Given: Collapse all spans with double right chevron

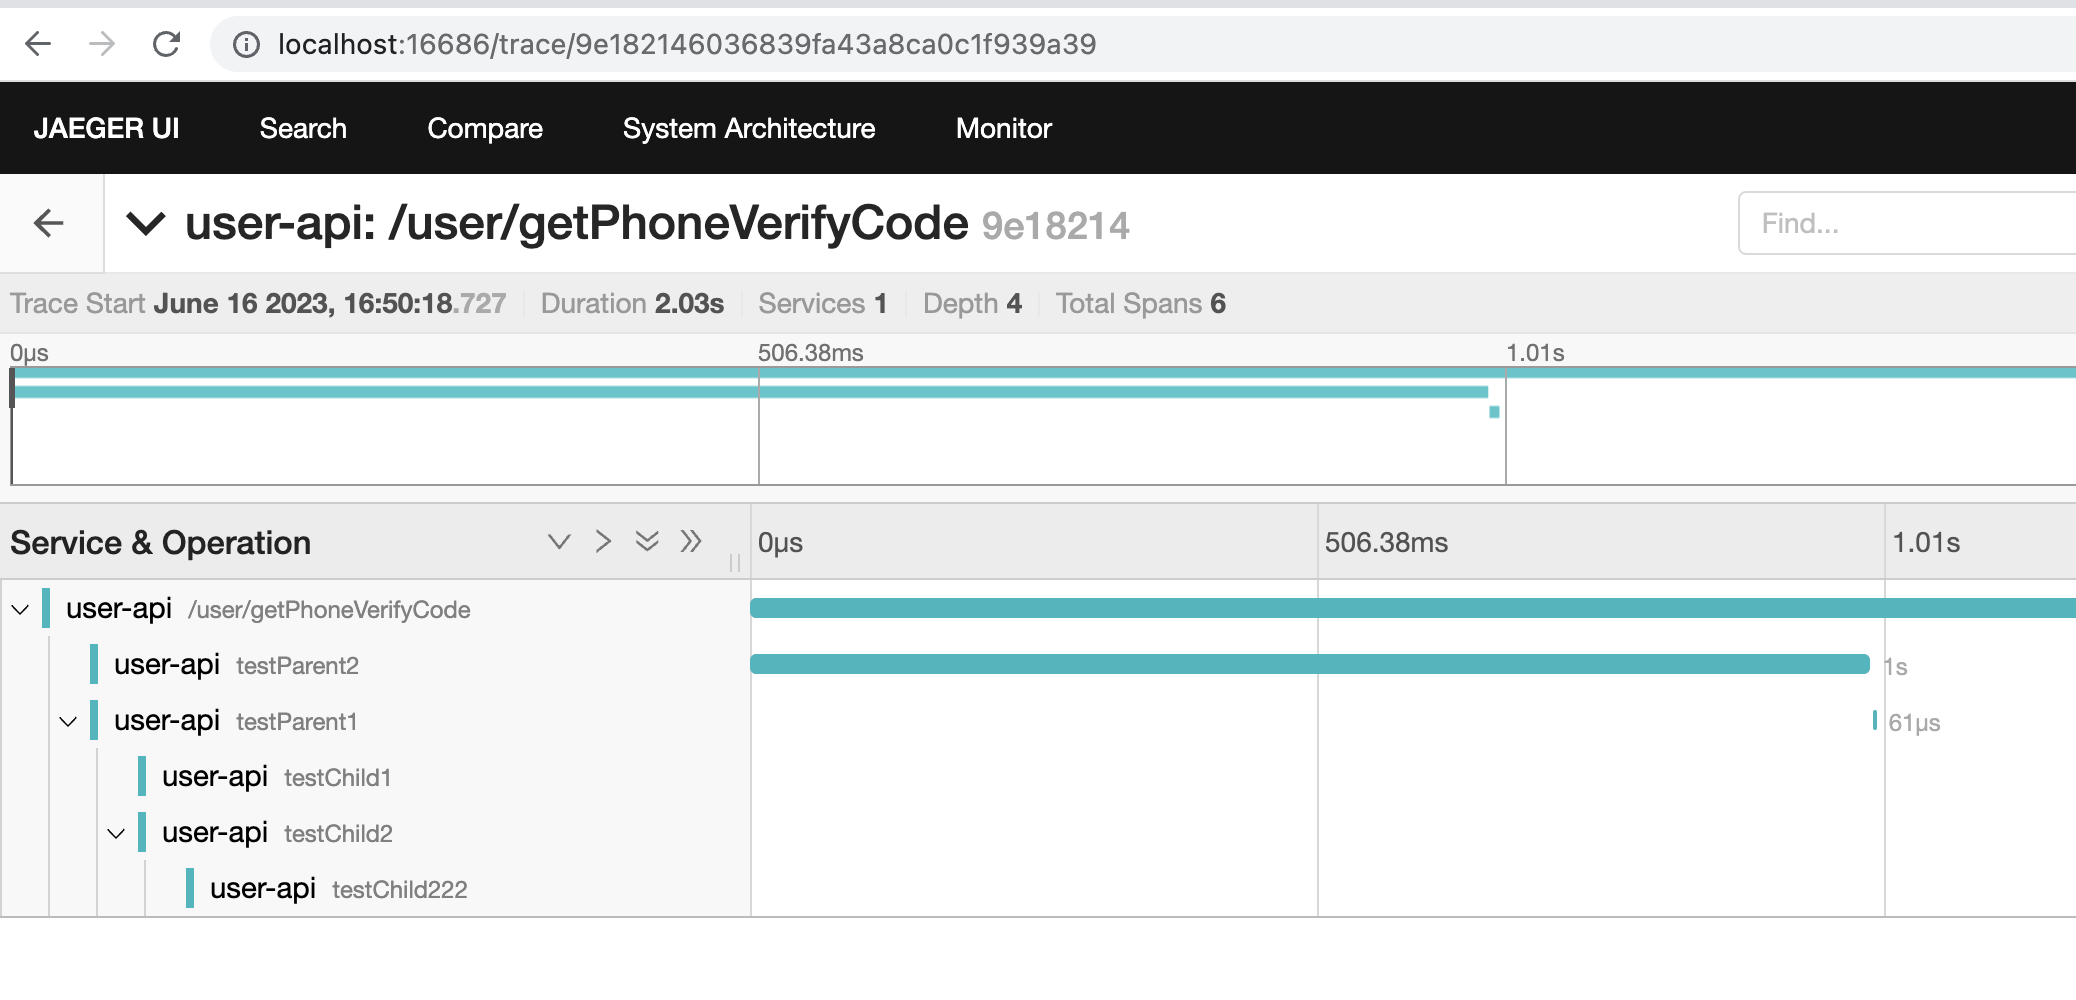Looking at the screenshot, I should [x=691, y=541].
